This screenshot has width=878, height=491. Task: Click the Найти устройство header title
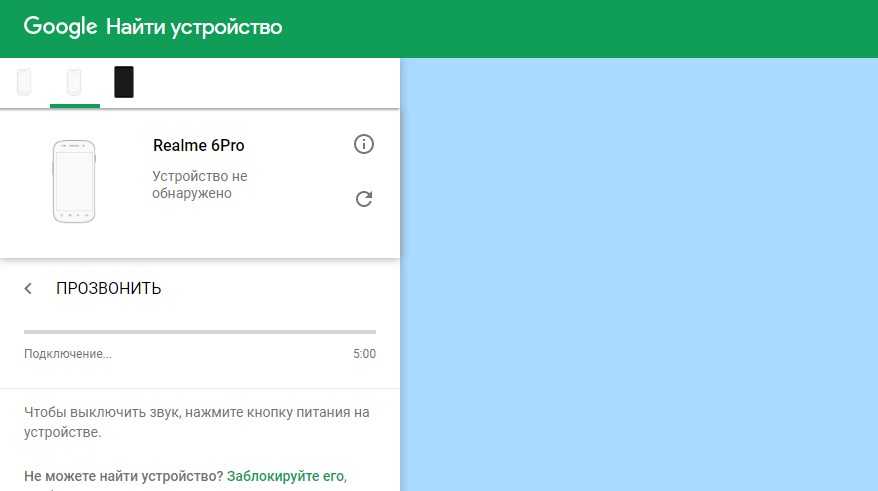[x=194, y=27]
